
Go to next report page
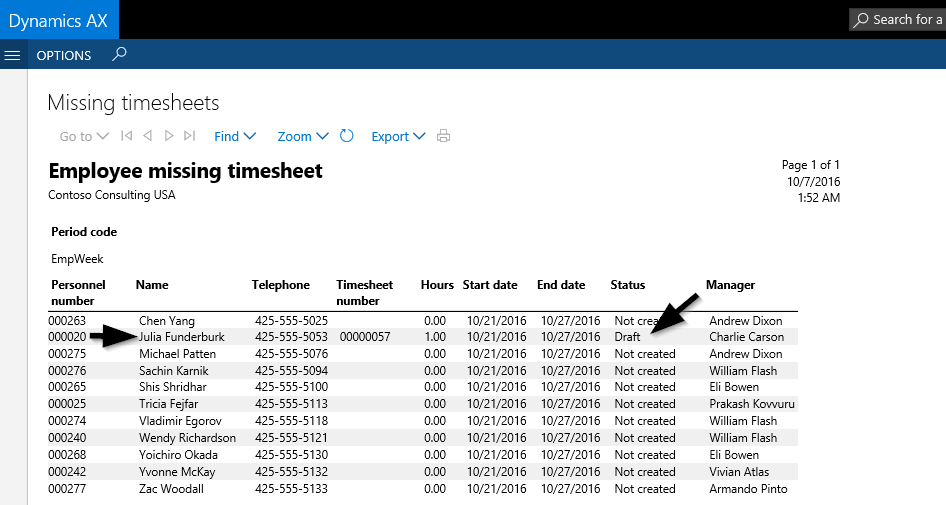[169, 136]
